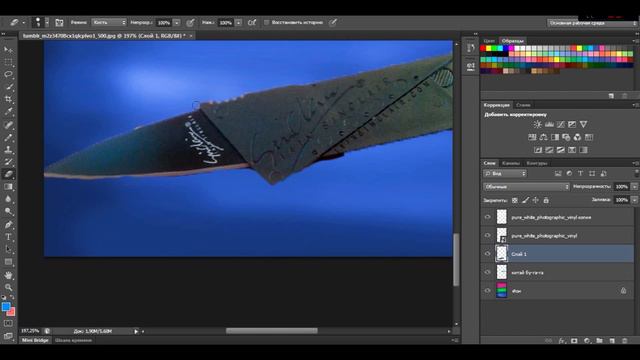Open the layer filter type dropdown
640x360 pixels.
click(505, 174)
